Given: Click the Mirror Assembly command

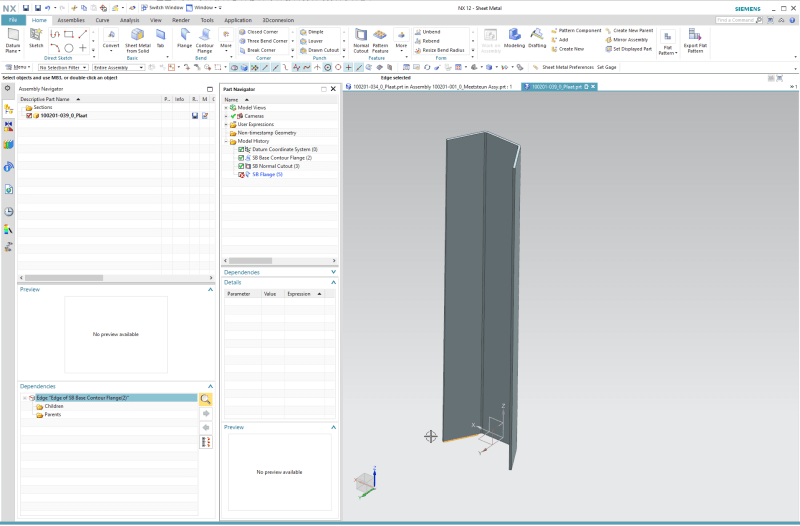Looking at the screenshot, I should tap(627, 40).
